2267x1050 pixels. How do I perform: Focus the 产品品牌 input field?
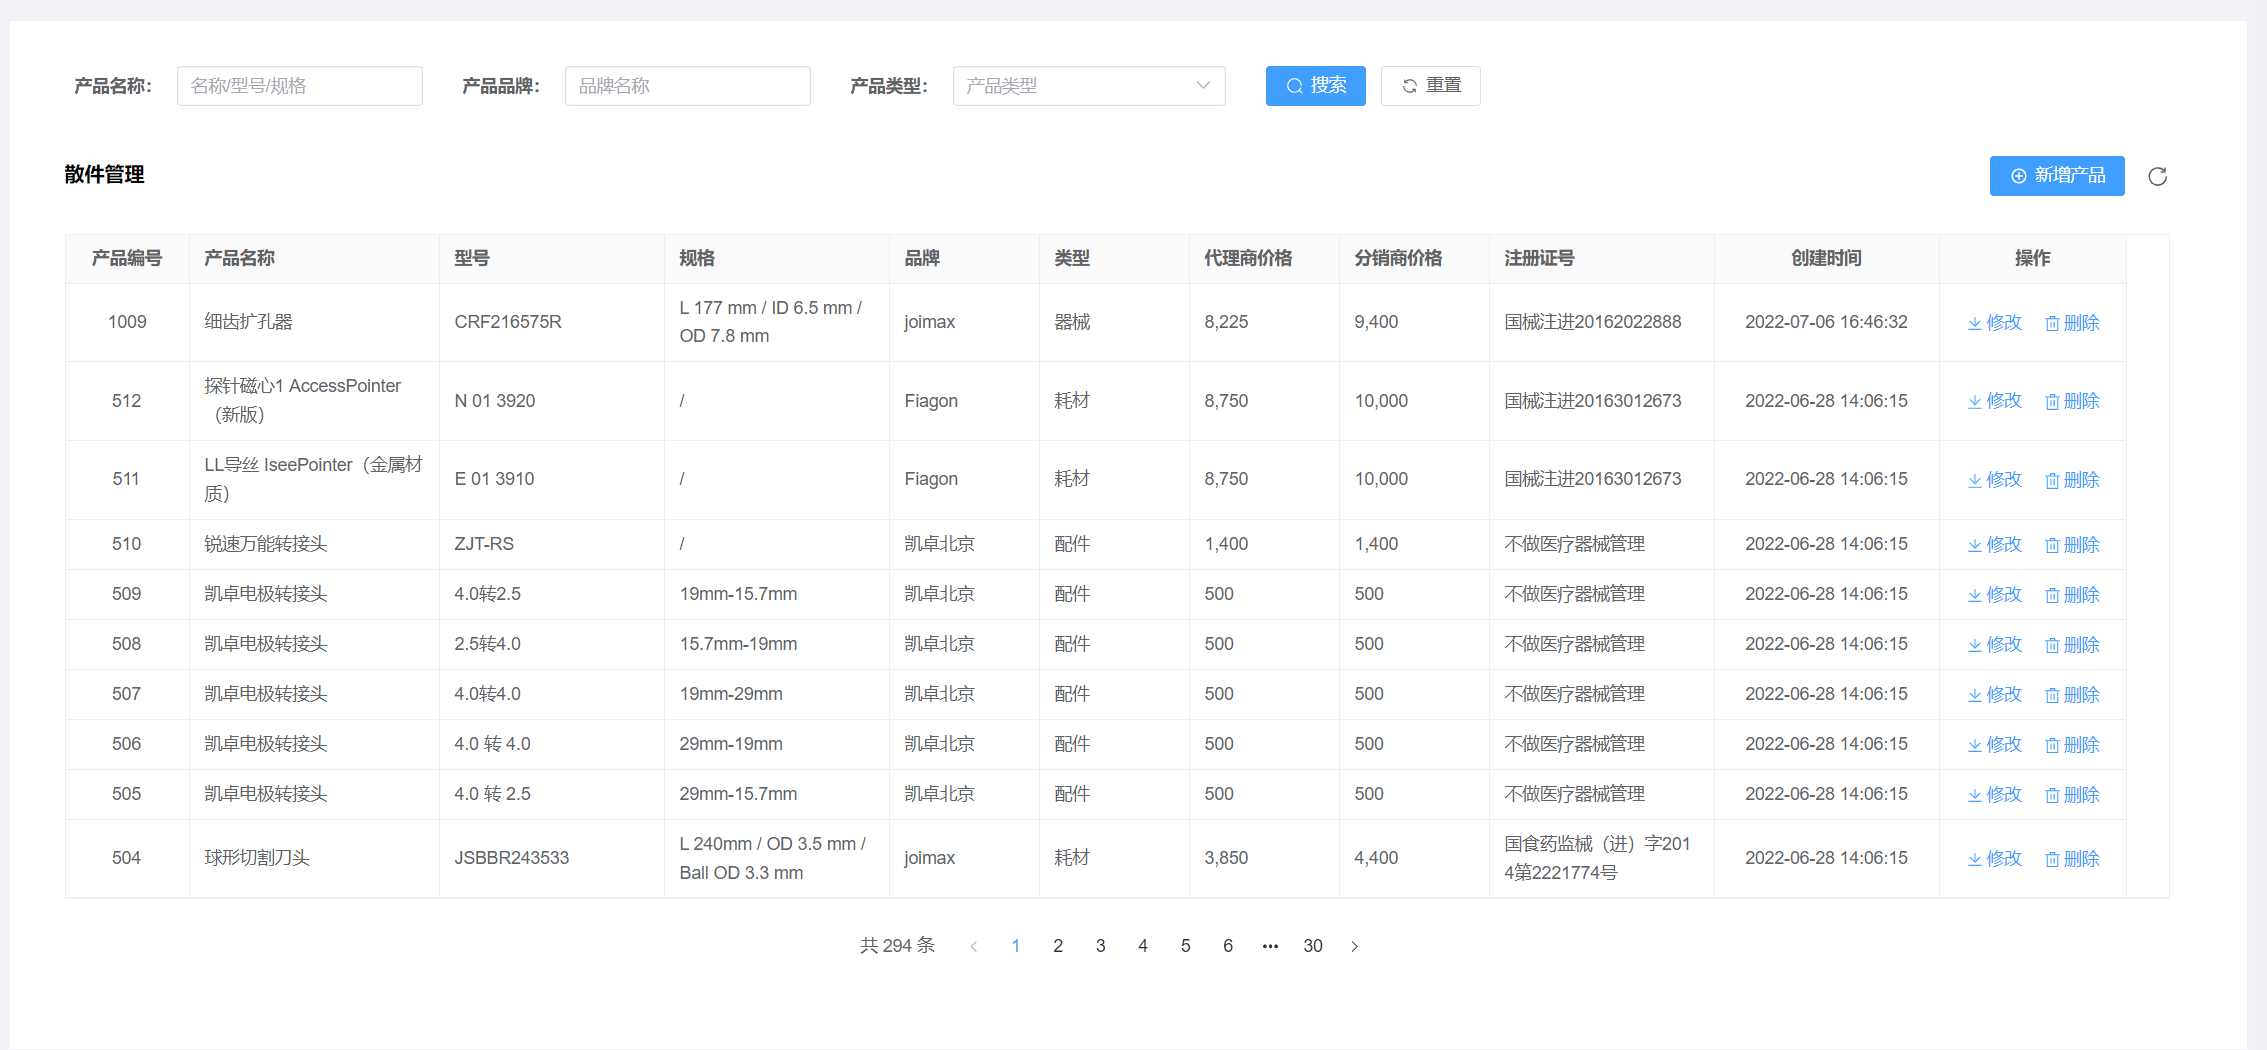688,86
